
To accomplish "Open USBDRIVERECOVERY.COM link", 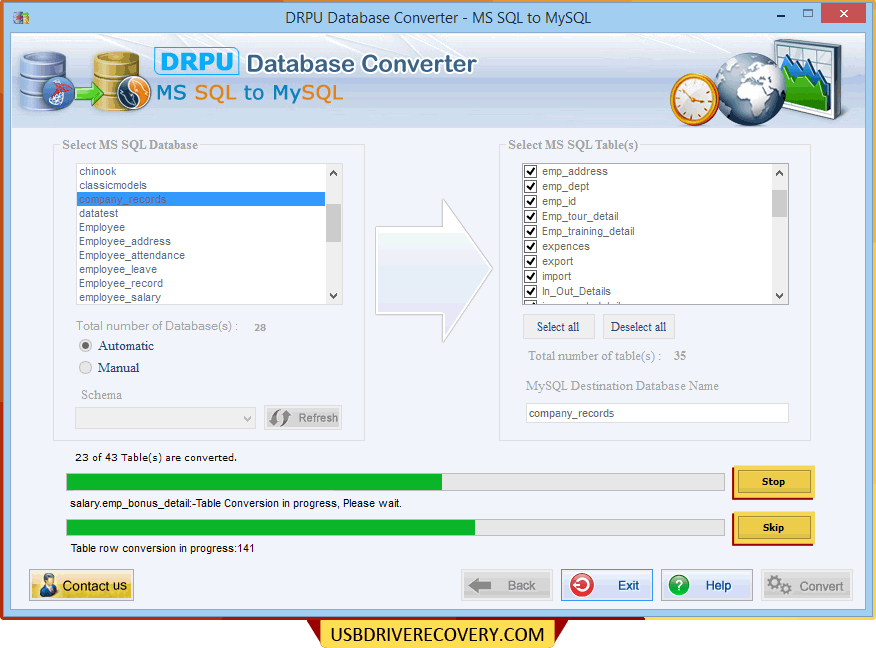I will point(437,634).
